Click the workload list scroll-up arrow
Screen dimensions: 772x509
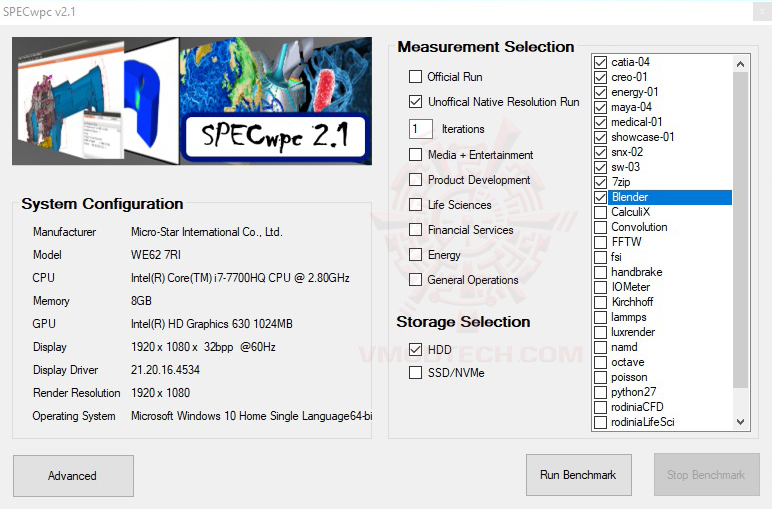(740, 64)
